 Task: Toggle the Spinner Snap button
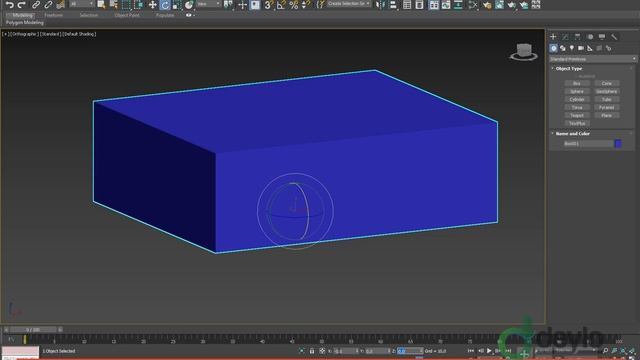click(x=306, y=5)
